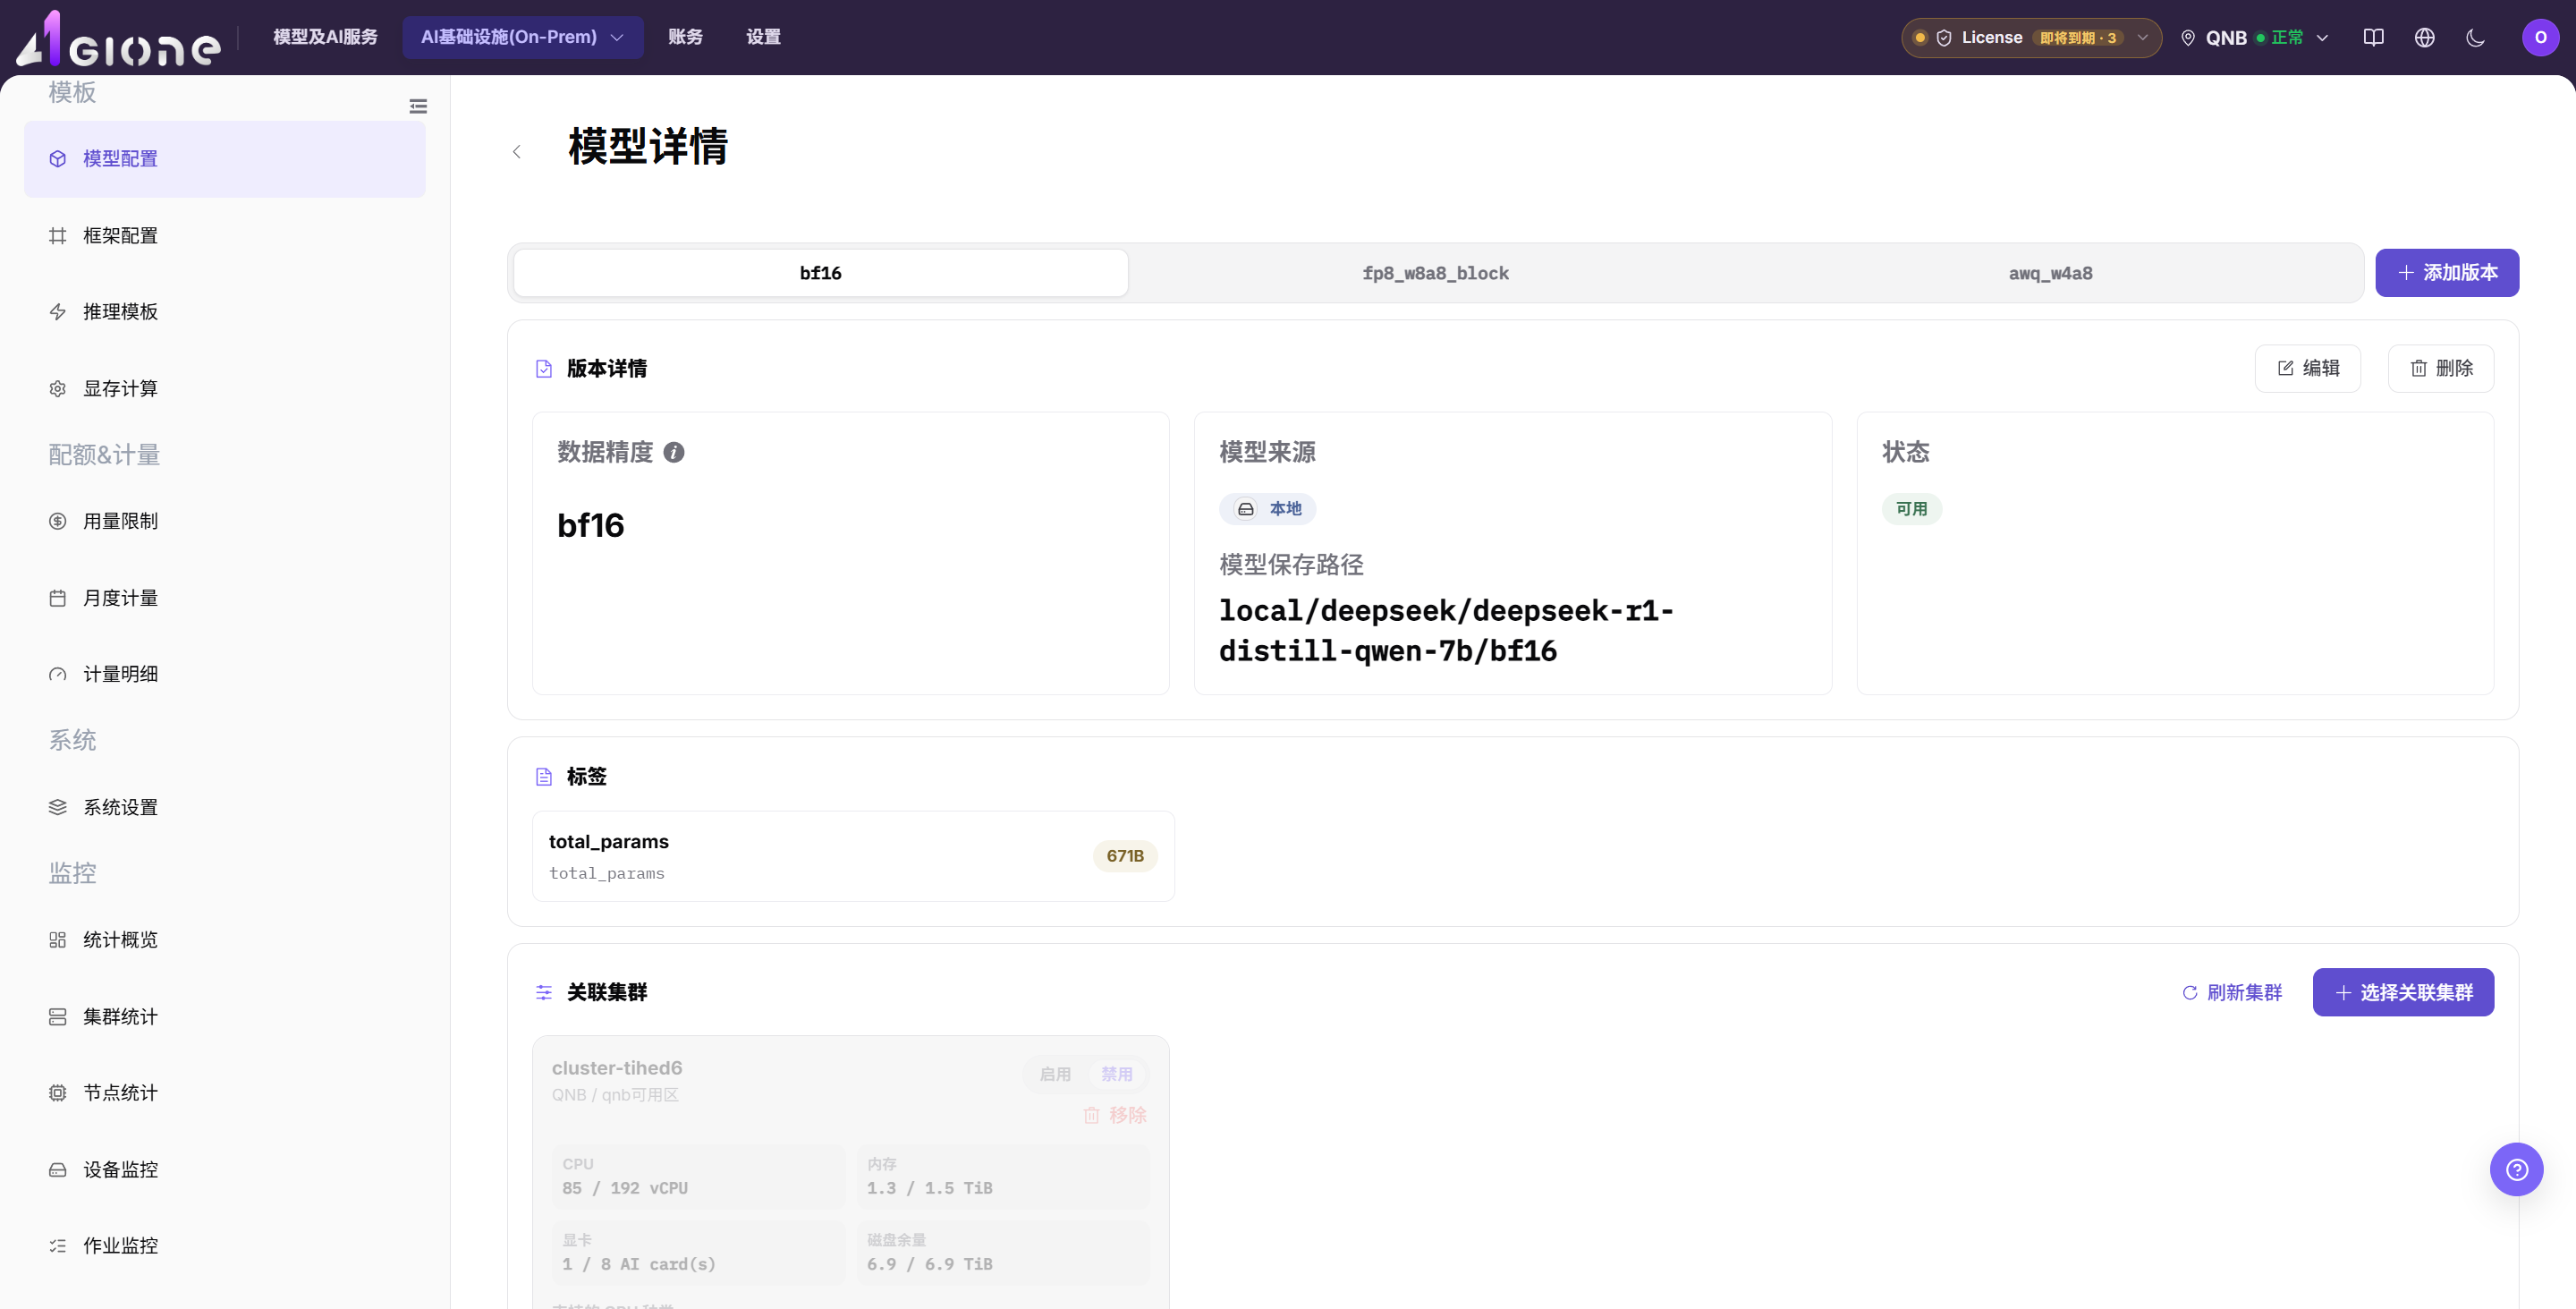Switch to fp8_w8a8_block tab
Image resolution: width=2576 pixels, height=1309 pixels.
(1435, 273)
